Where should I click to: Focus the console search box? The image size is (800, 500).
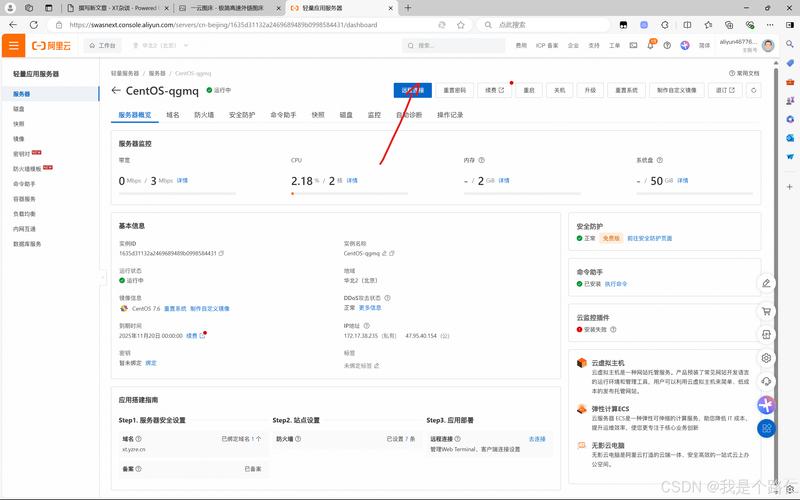pos(454,45)
